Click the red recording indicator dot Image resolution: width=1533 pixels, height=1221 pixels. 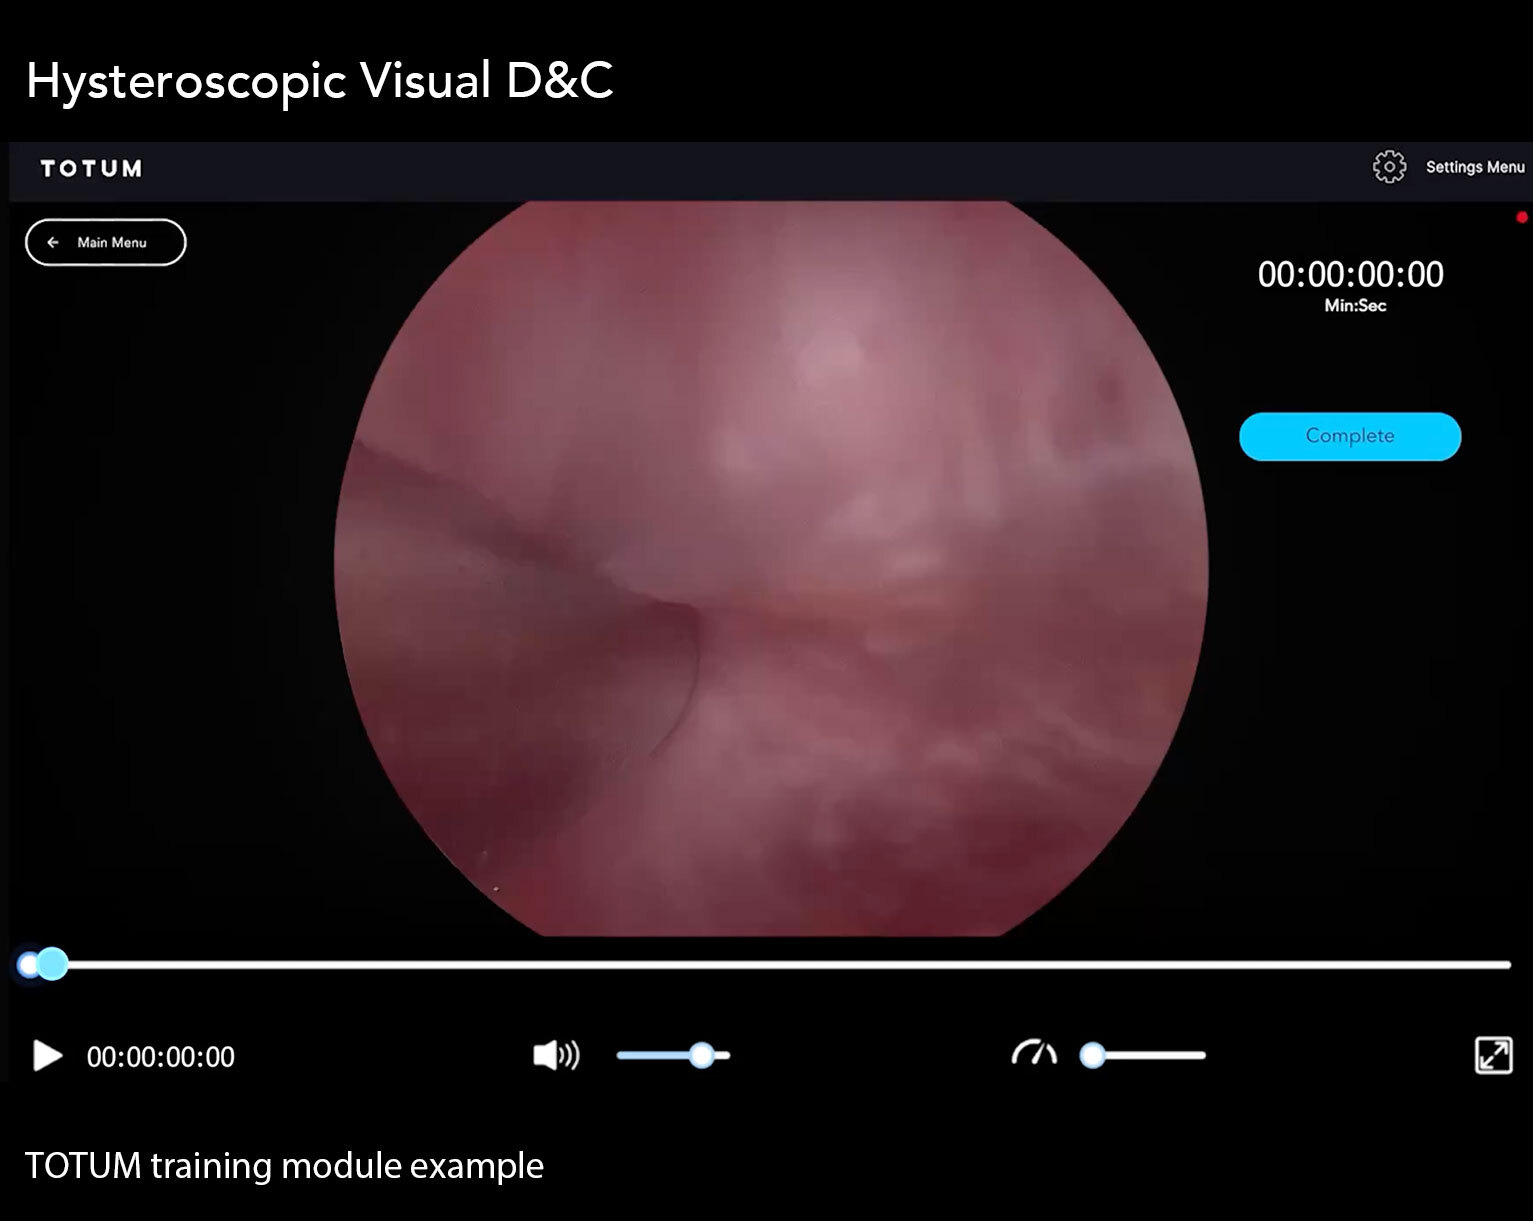point(1522,217)
